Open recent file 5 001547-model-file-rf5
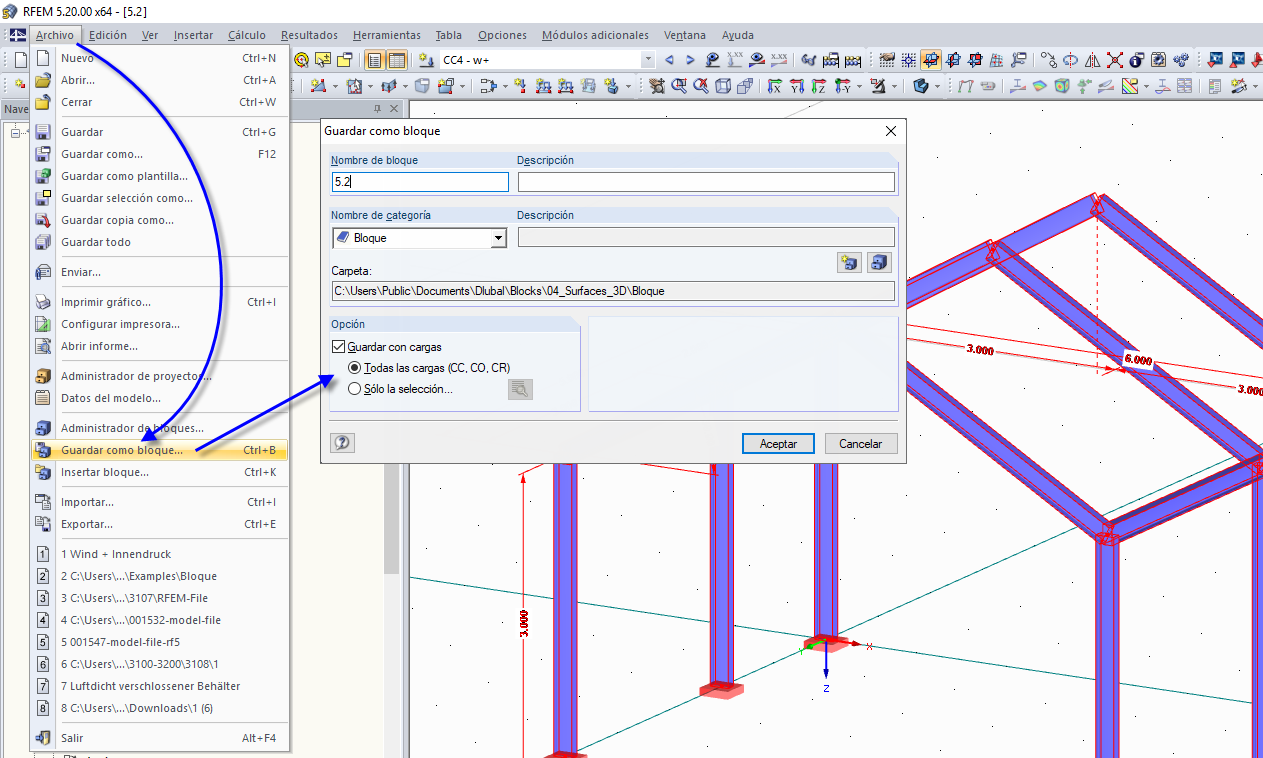1263x758 pixels. click(x=160, y=642)
